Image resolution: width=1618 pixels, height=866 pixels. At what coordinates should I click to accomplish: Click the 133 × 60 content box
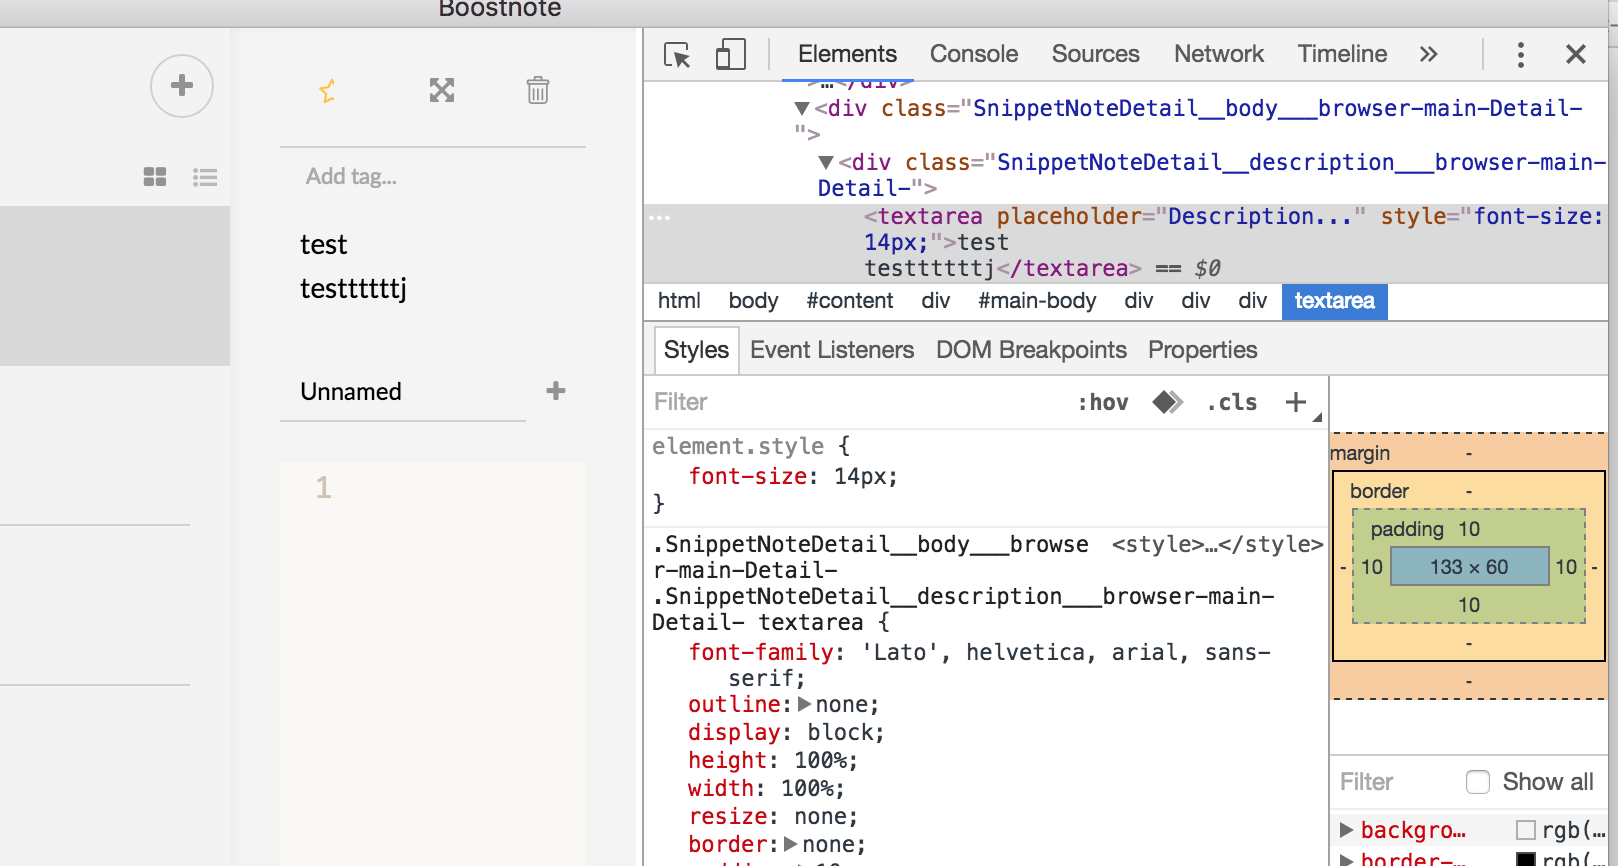(1469, 567)
